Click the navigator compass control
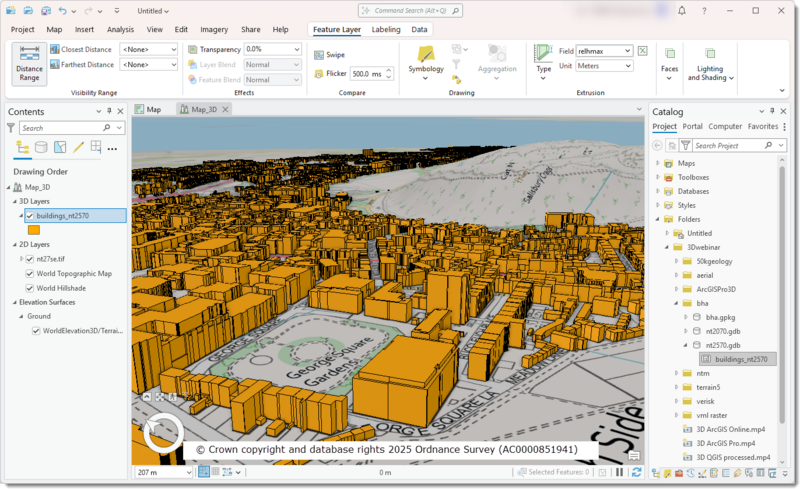 tap(163, 433)
